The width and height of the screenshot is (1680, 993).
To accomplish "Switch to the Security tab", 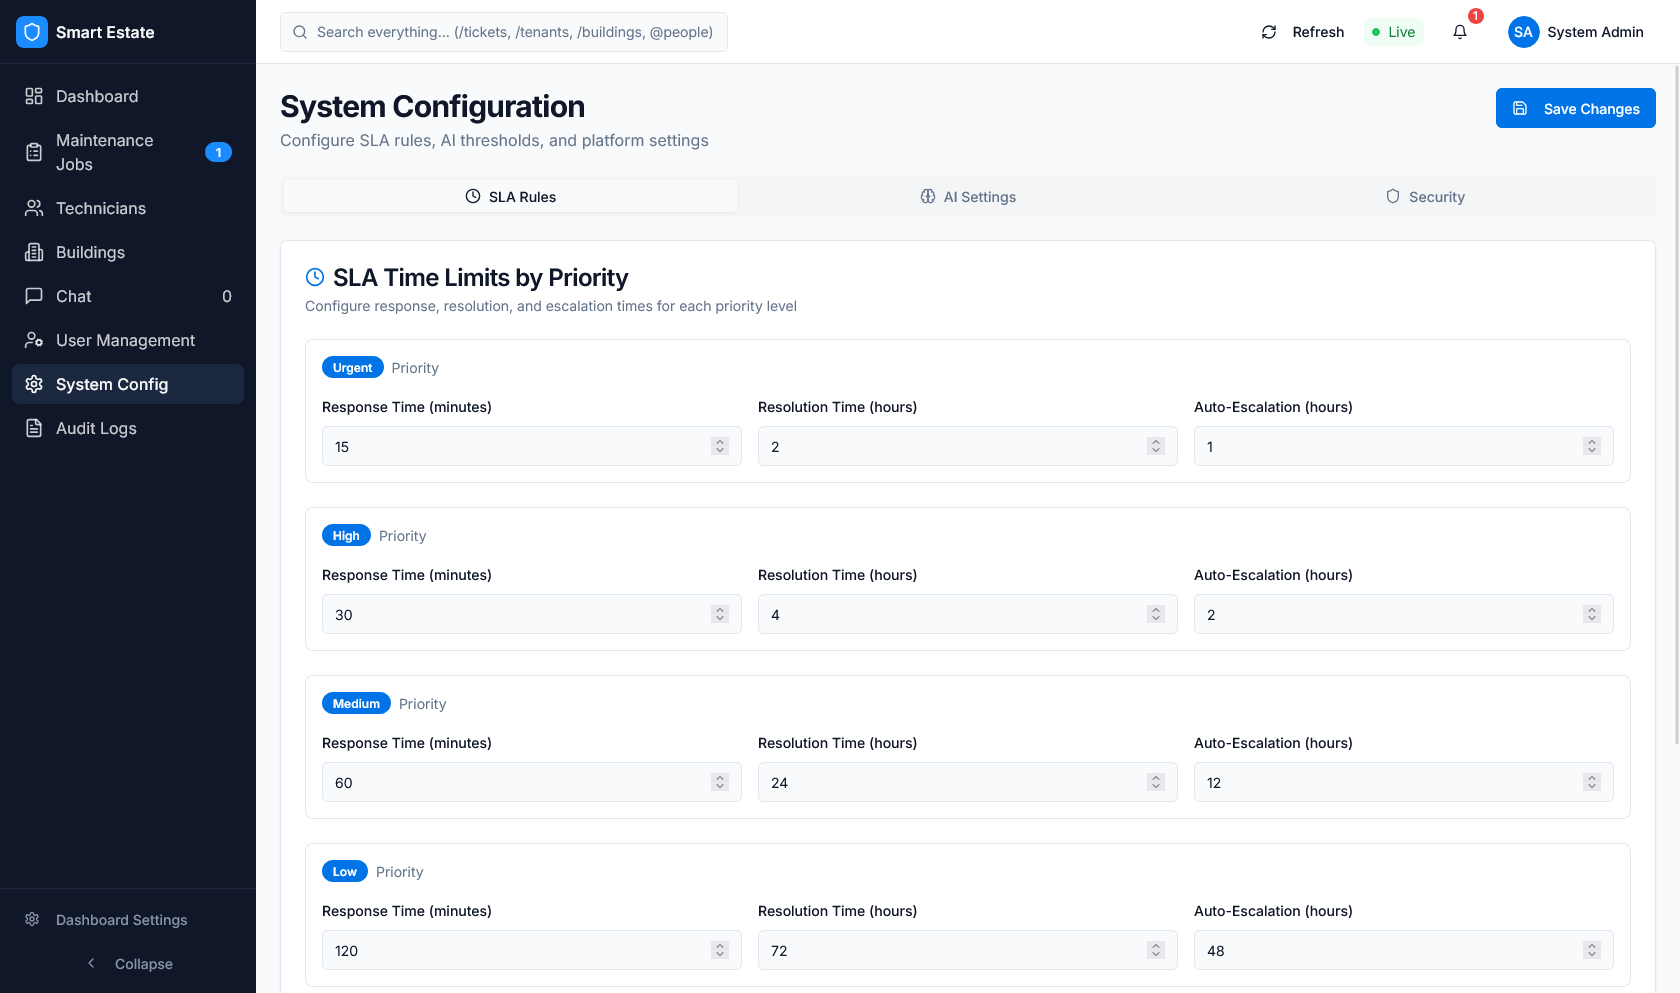I will [1425, 197].
